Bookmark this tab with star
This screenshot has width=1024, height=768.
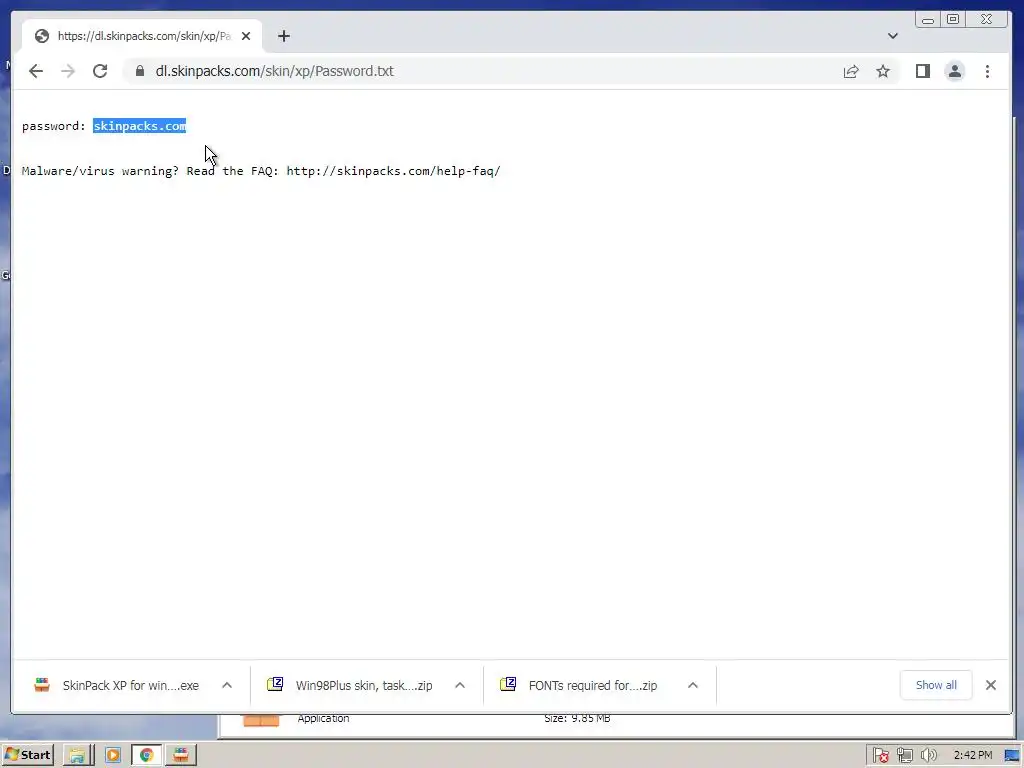tap(883, 71)
